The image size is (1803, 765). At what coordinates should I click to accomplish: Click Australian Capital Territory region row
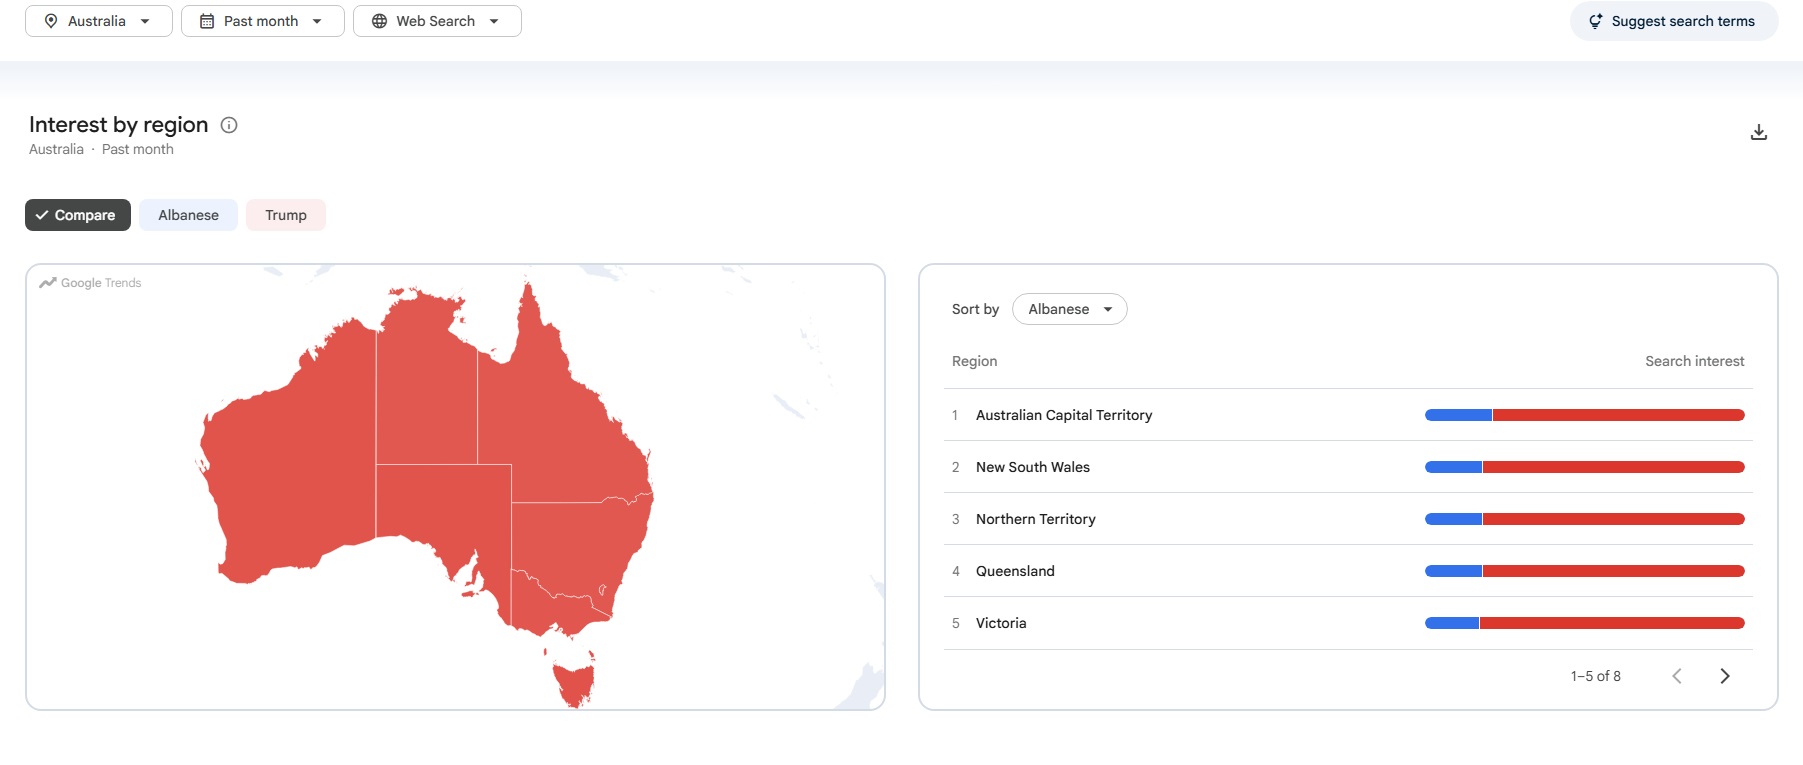[1348, 415]
